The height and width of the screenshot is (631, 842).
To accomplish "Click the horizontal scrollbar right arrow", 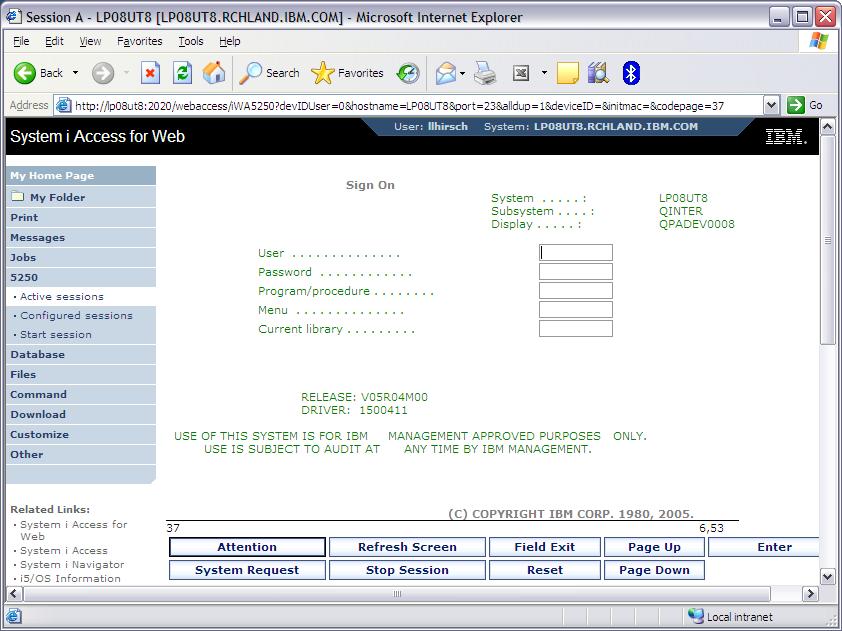I will click(810, 593).
